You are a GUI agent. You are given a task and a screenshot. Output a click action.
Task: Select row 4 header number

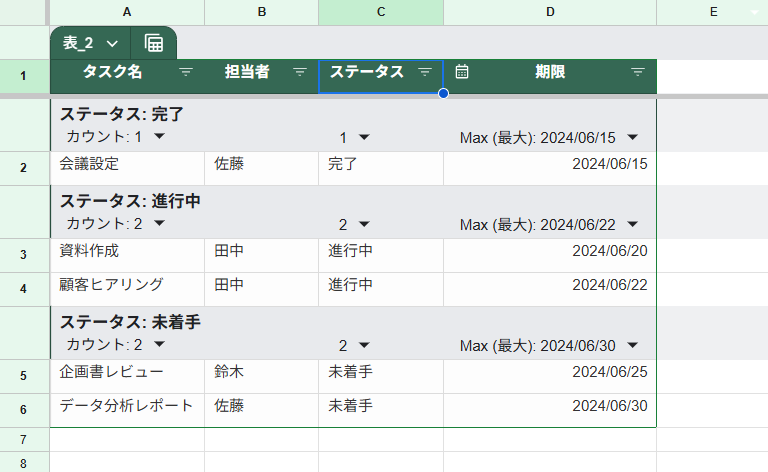click(x=23, y=289)
